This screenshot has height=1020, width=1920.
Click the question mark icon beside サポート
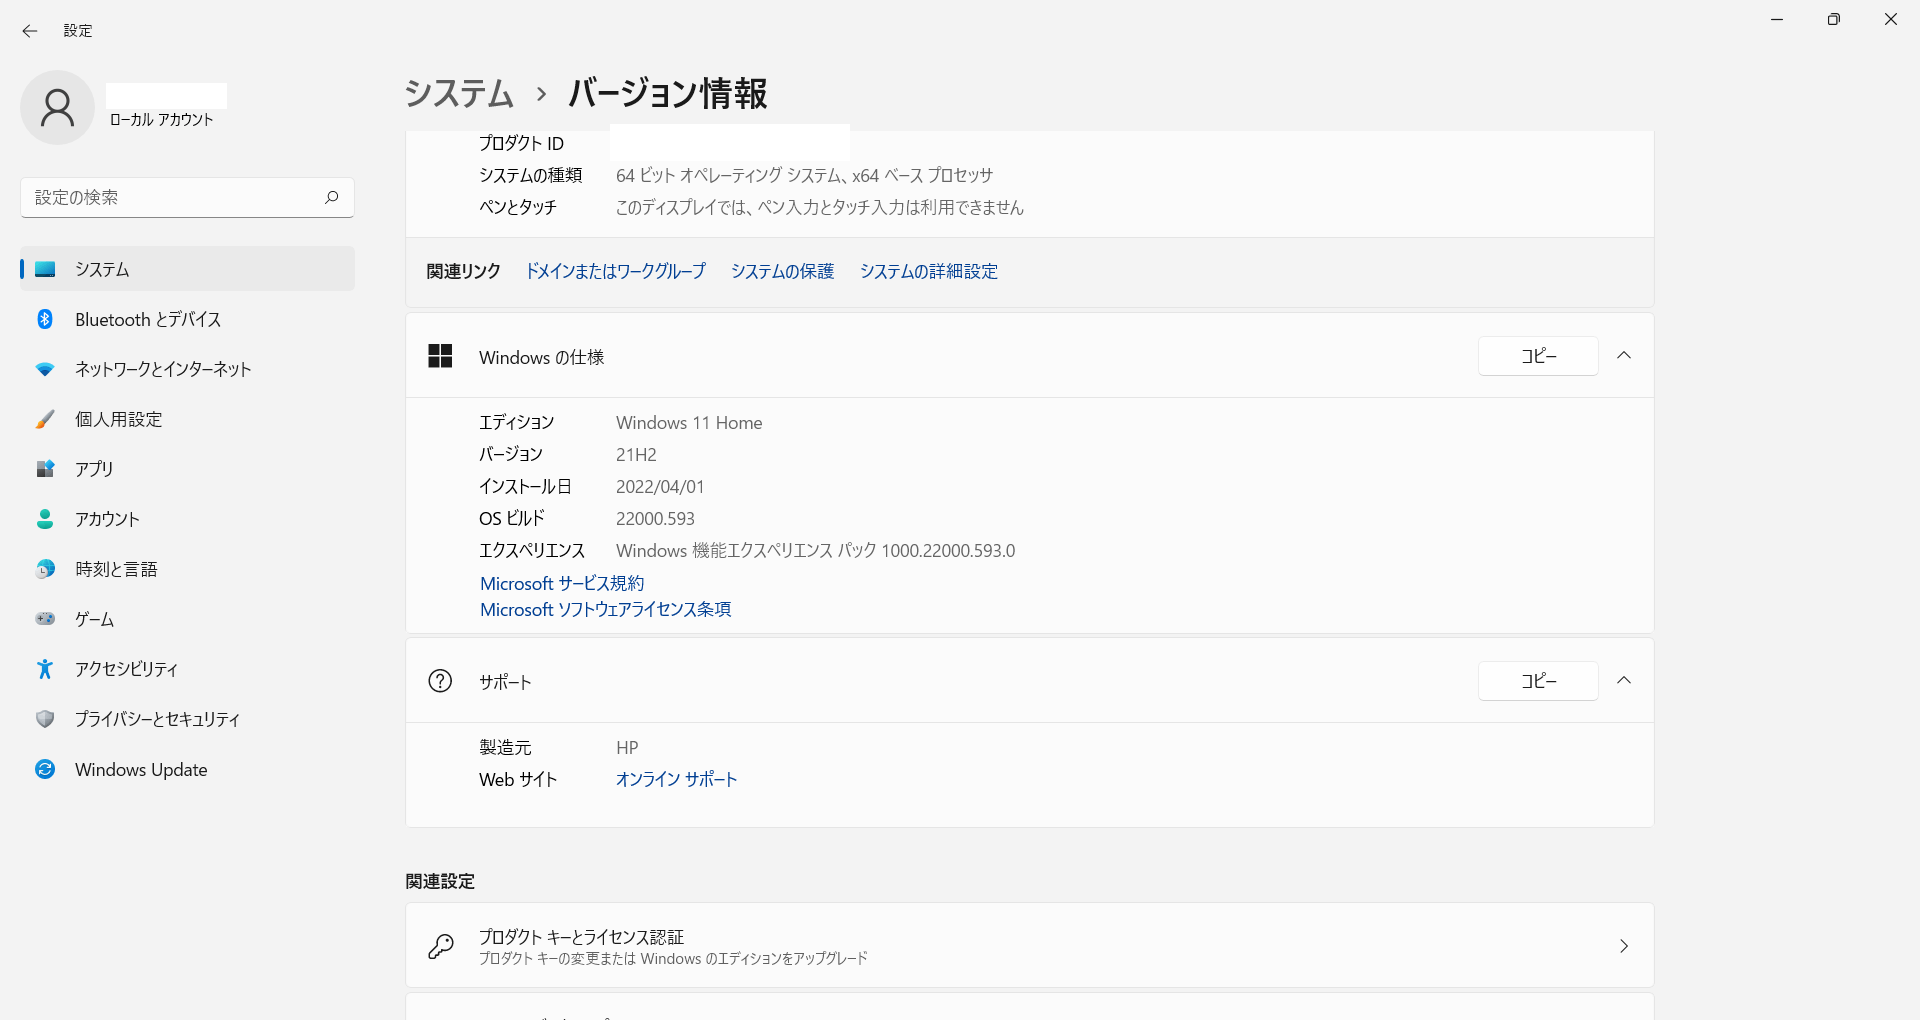[x=440, y=681]
